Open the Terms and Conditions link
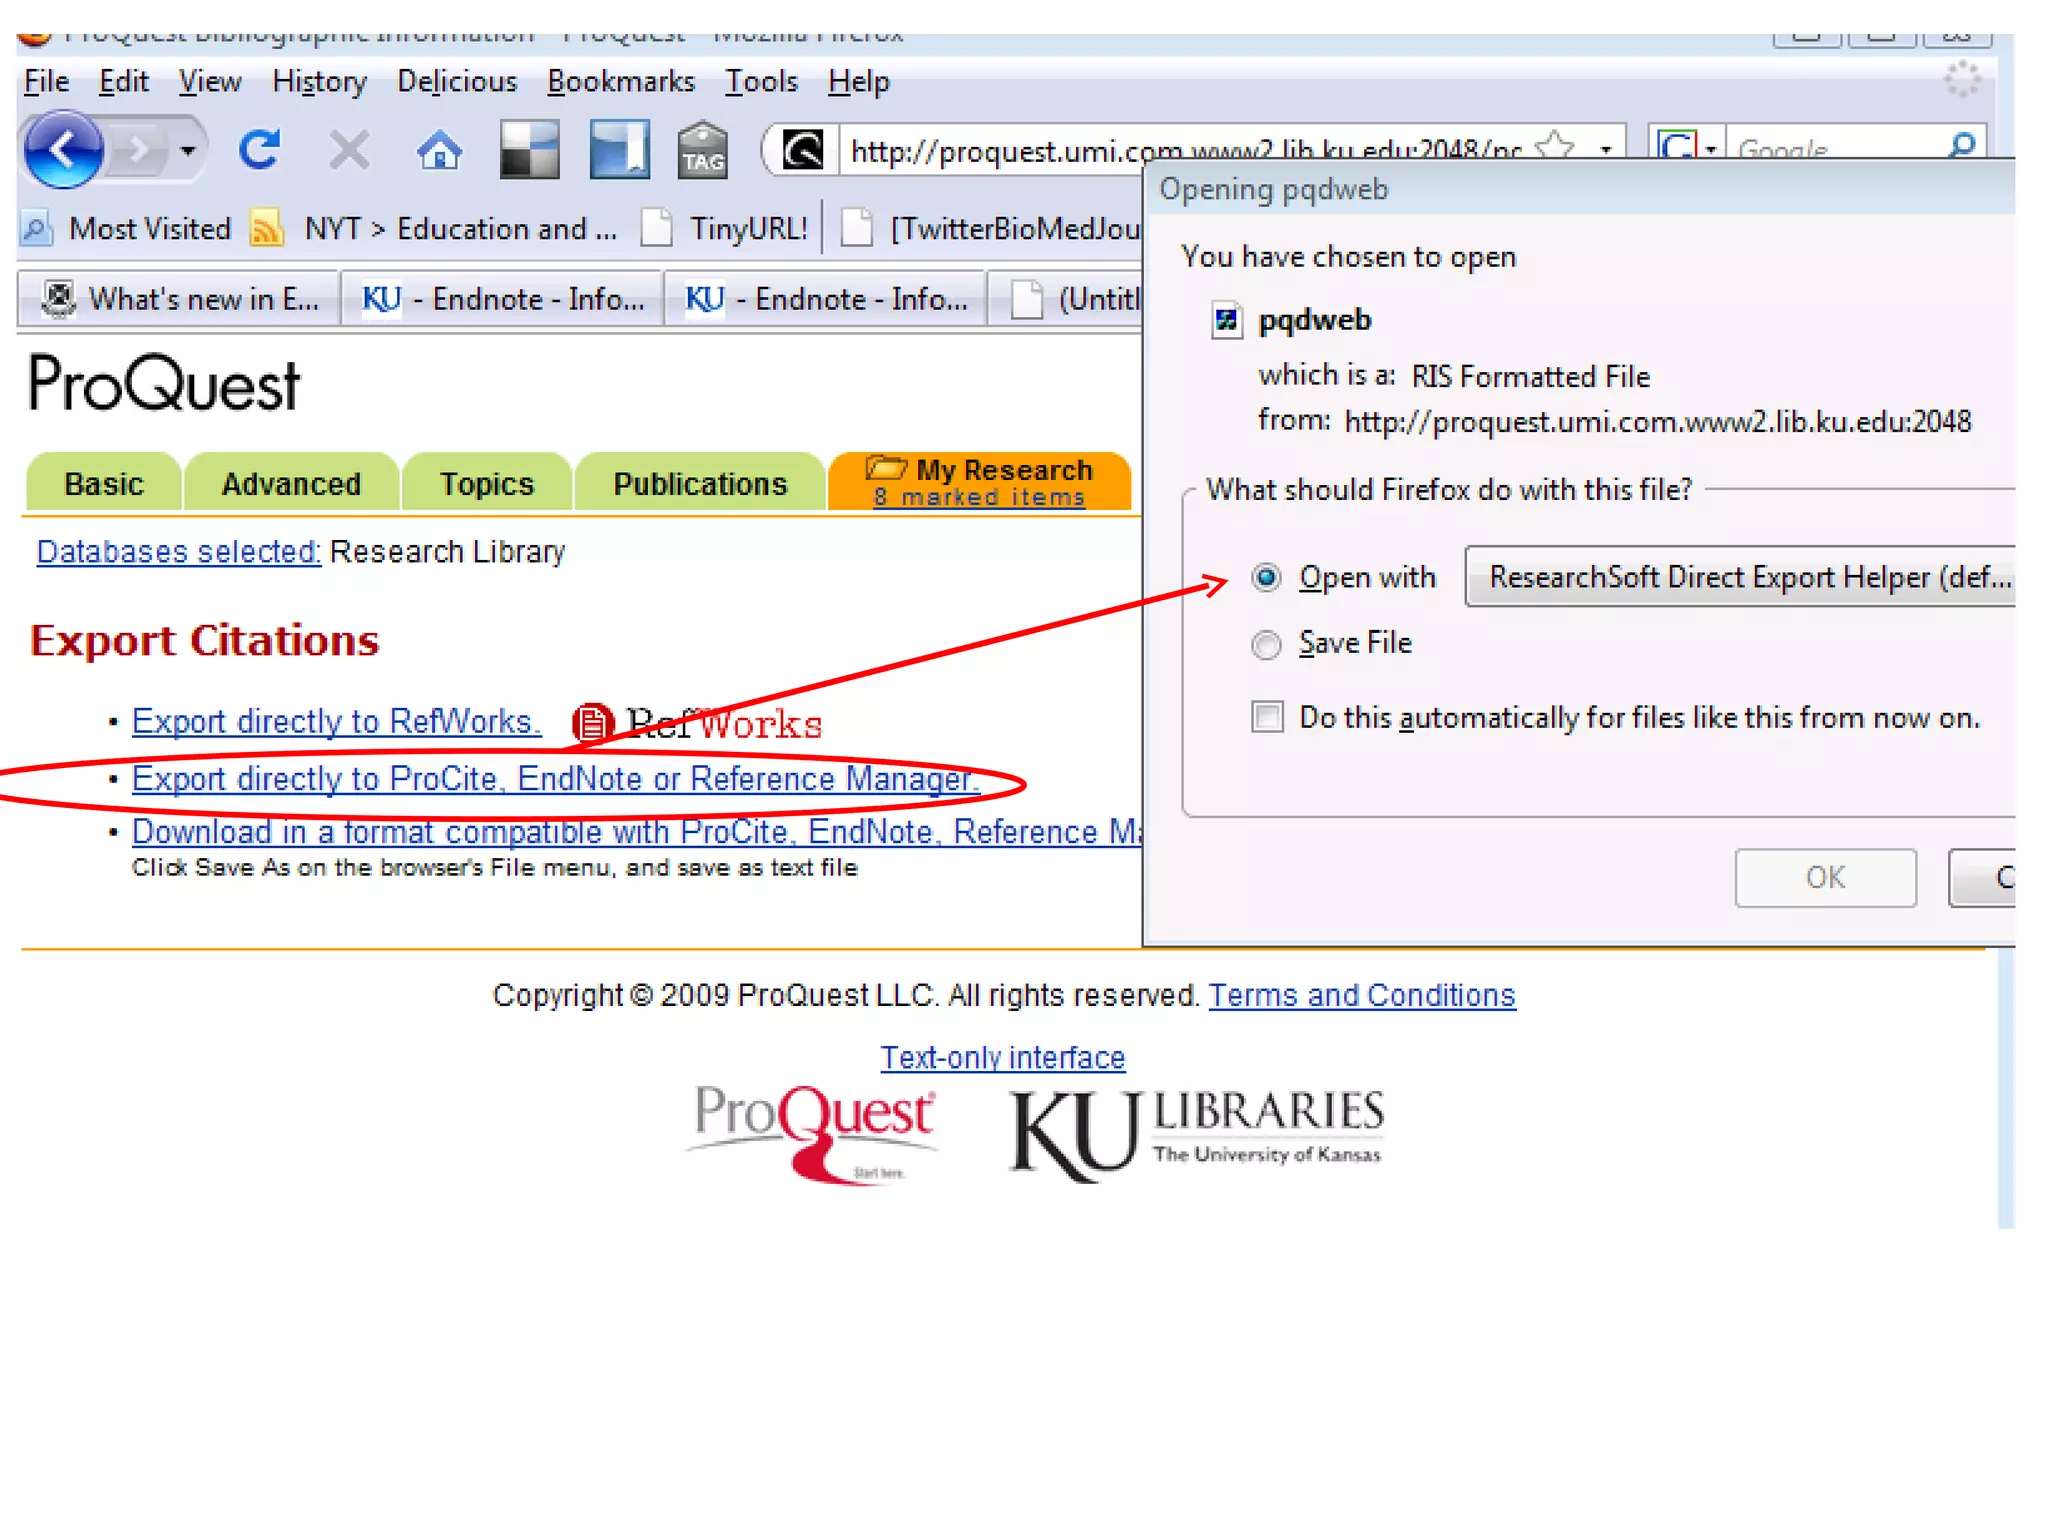This screenshot has height=1536, width=2048. (x=1362, y=996)
